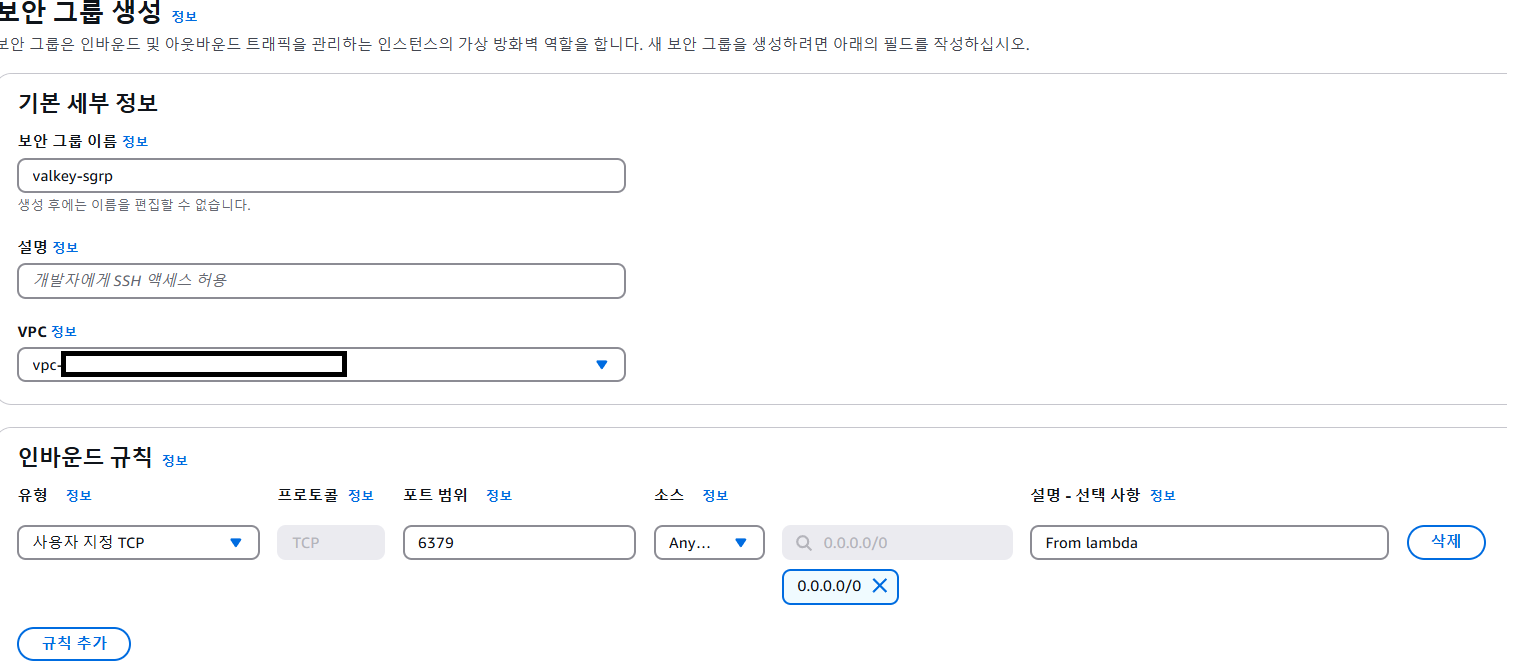Expand the 사용자 지정 TCP type dropdown

click(x=139, y=542)
